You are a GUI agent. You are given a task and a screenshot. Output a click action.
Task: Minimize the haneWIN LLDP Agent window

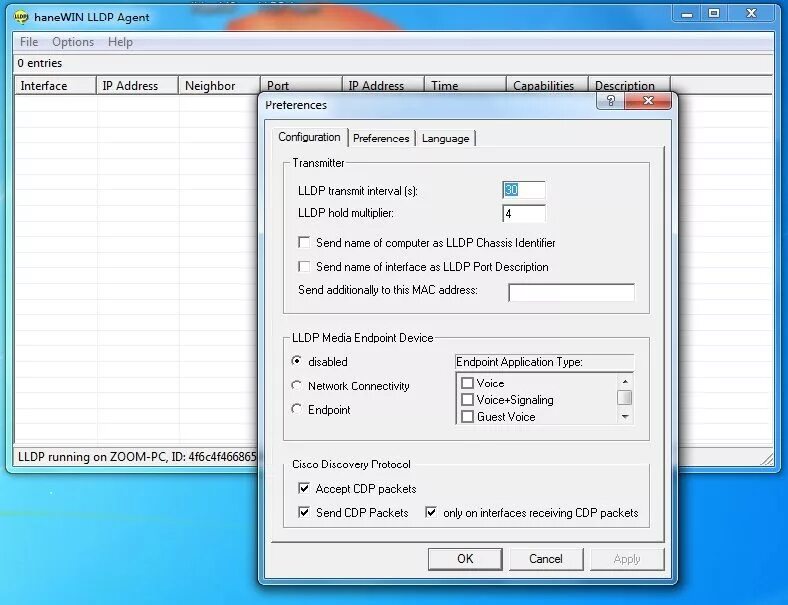coord(686,14)
